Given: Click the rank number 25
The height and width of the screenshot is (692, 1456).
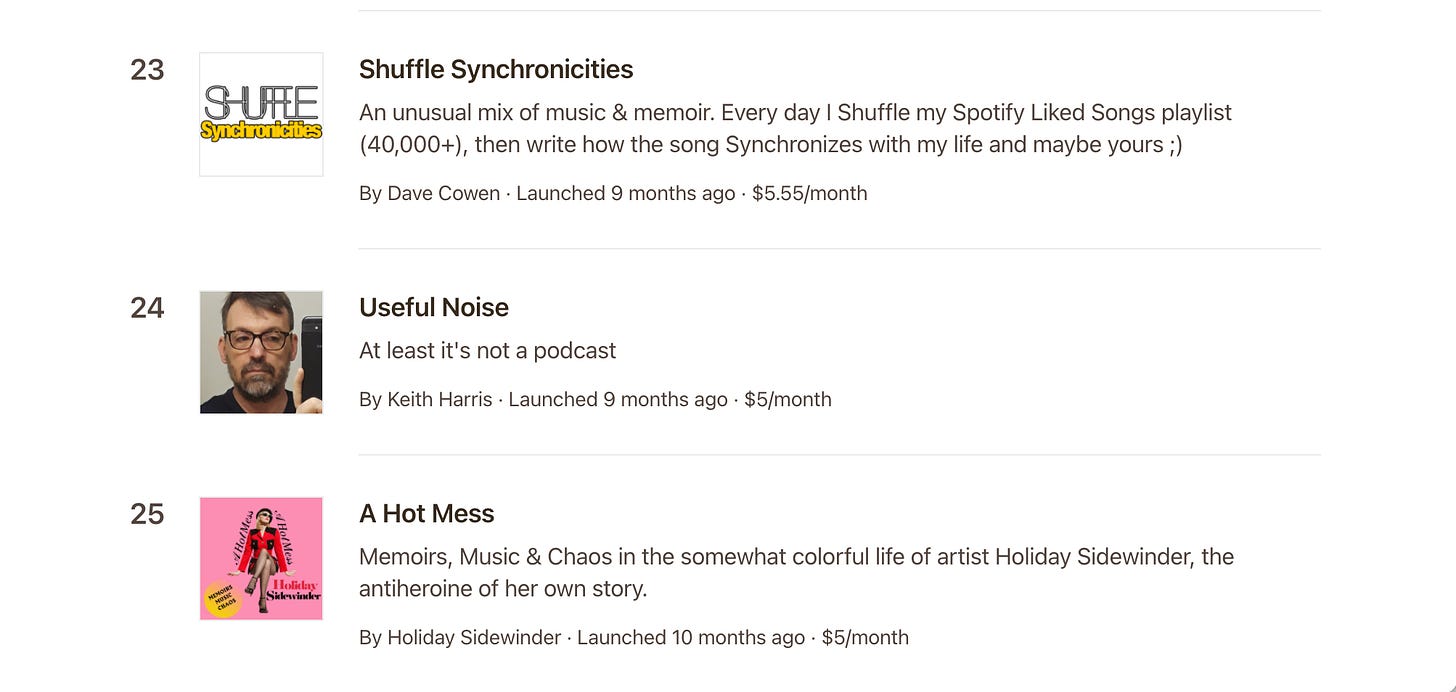Looking at the screenshot, I should [147, 513].
